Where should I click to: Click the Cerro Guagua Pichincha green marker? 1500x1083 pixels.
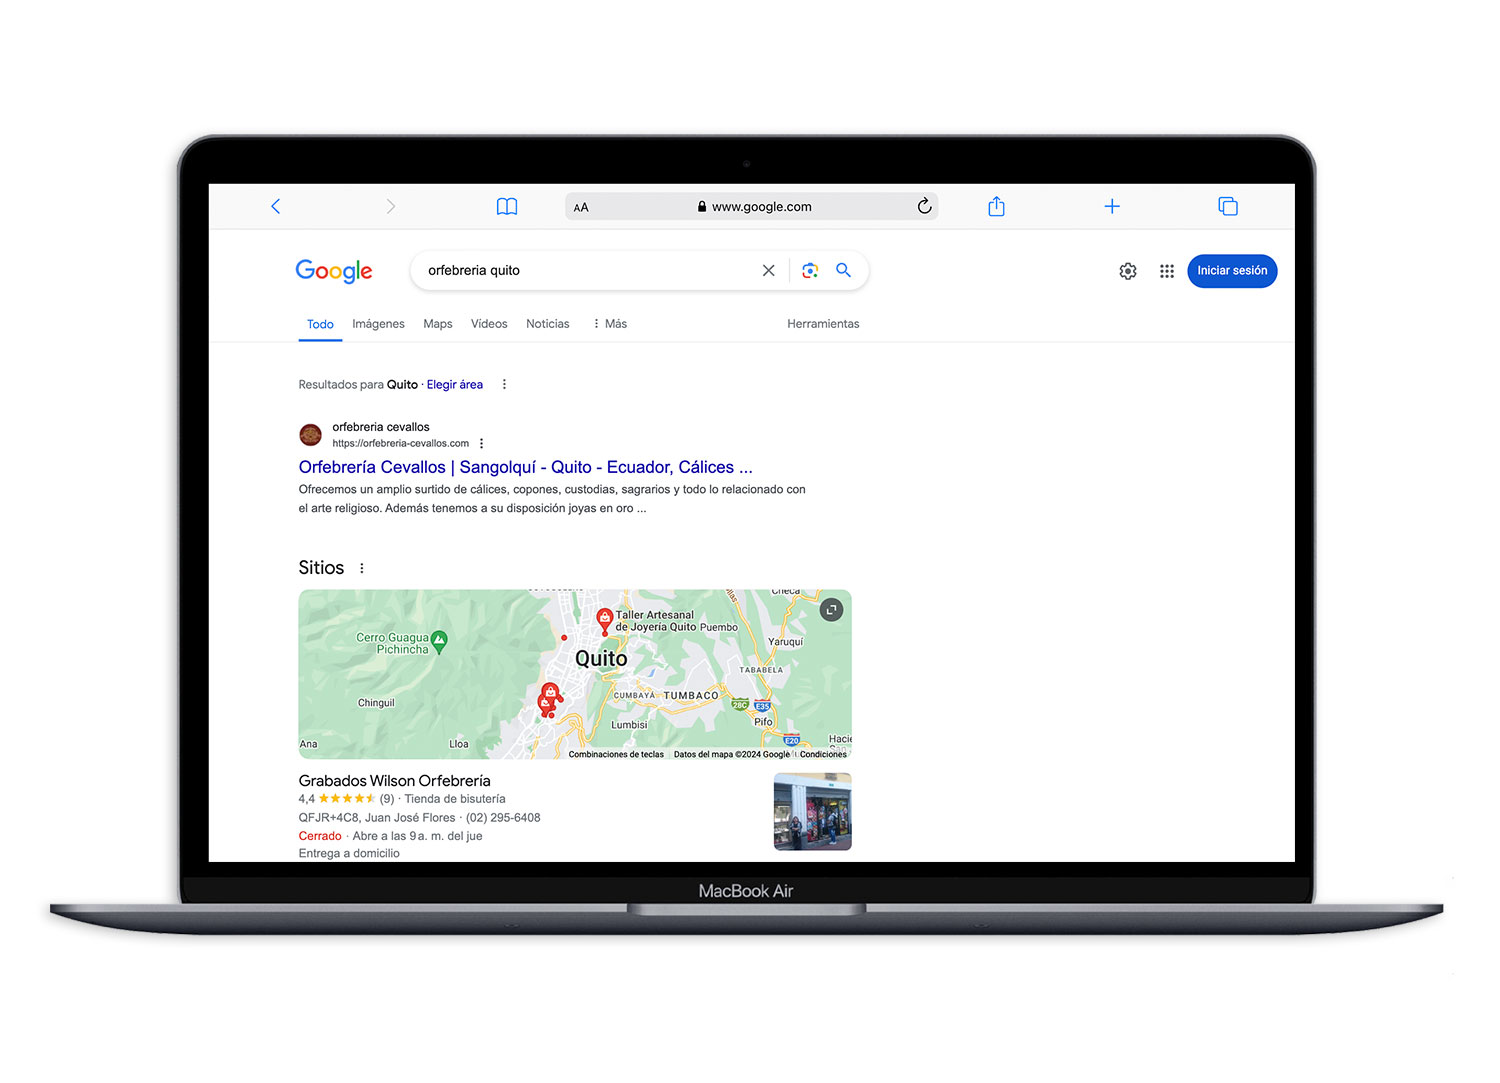pos(439,642)
